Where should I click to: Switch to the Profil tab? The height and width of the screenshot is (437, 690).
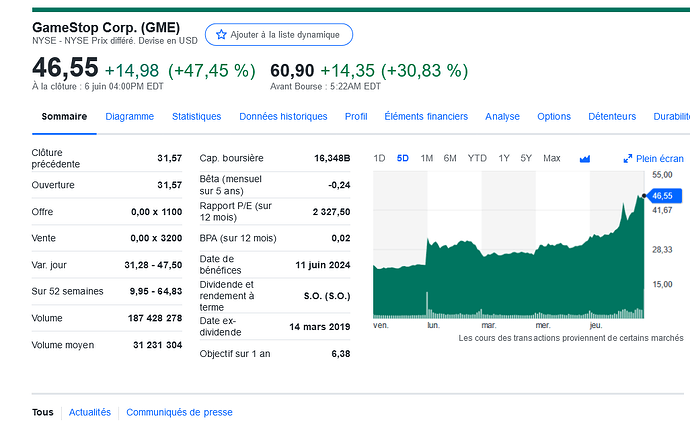[x=356, y=117]
